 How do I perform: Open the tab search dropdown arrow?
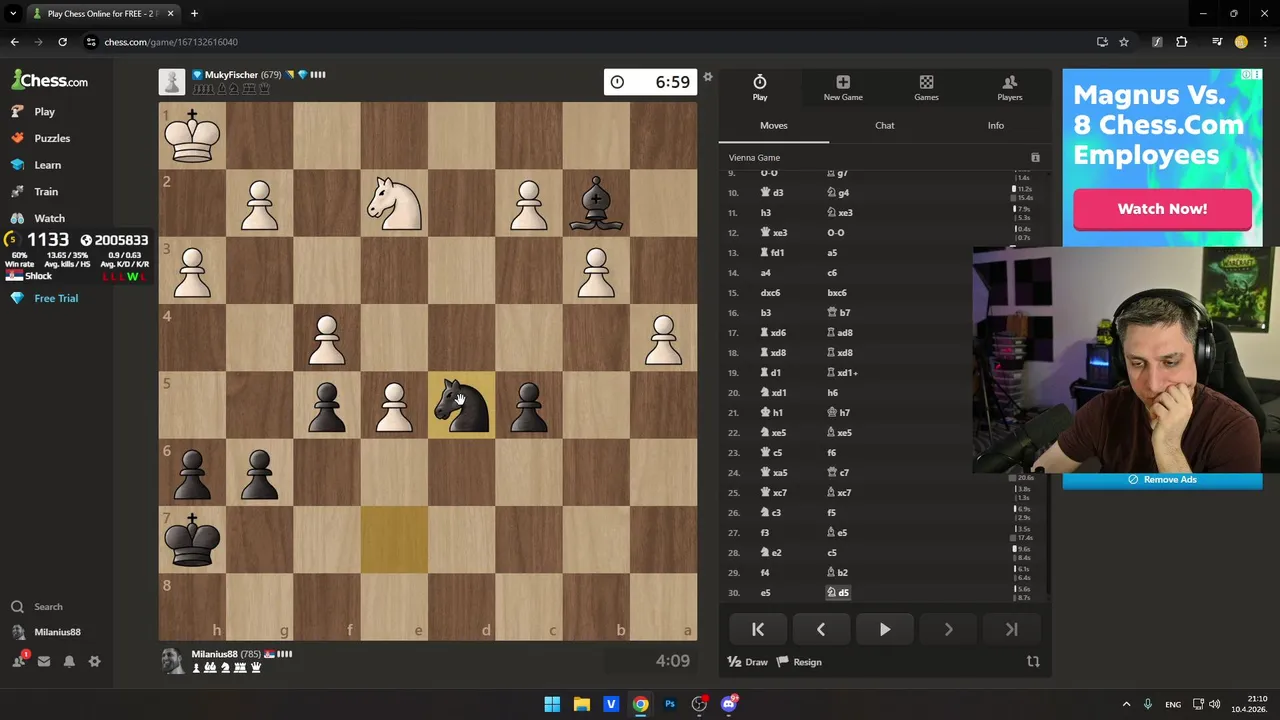coord(13,14)
